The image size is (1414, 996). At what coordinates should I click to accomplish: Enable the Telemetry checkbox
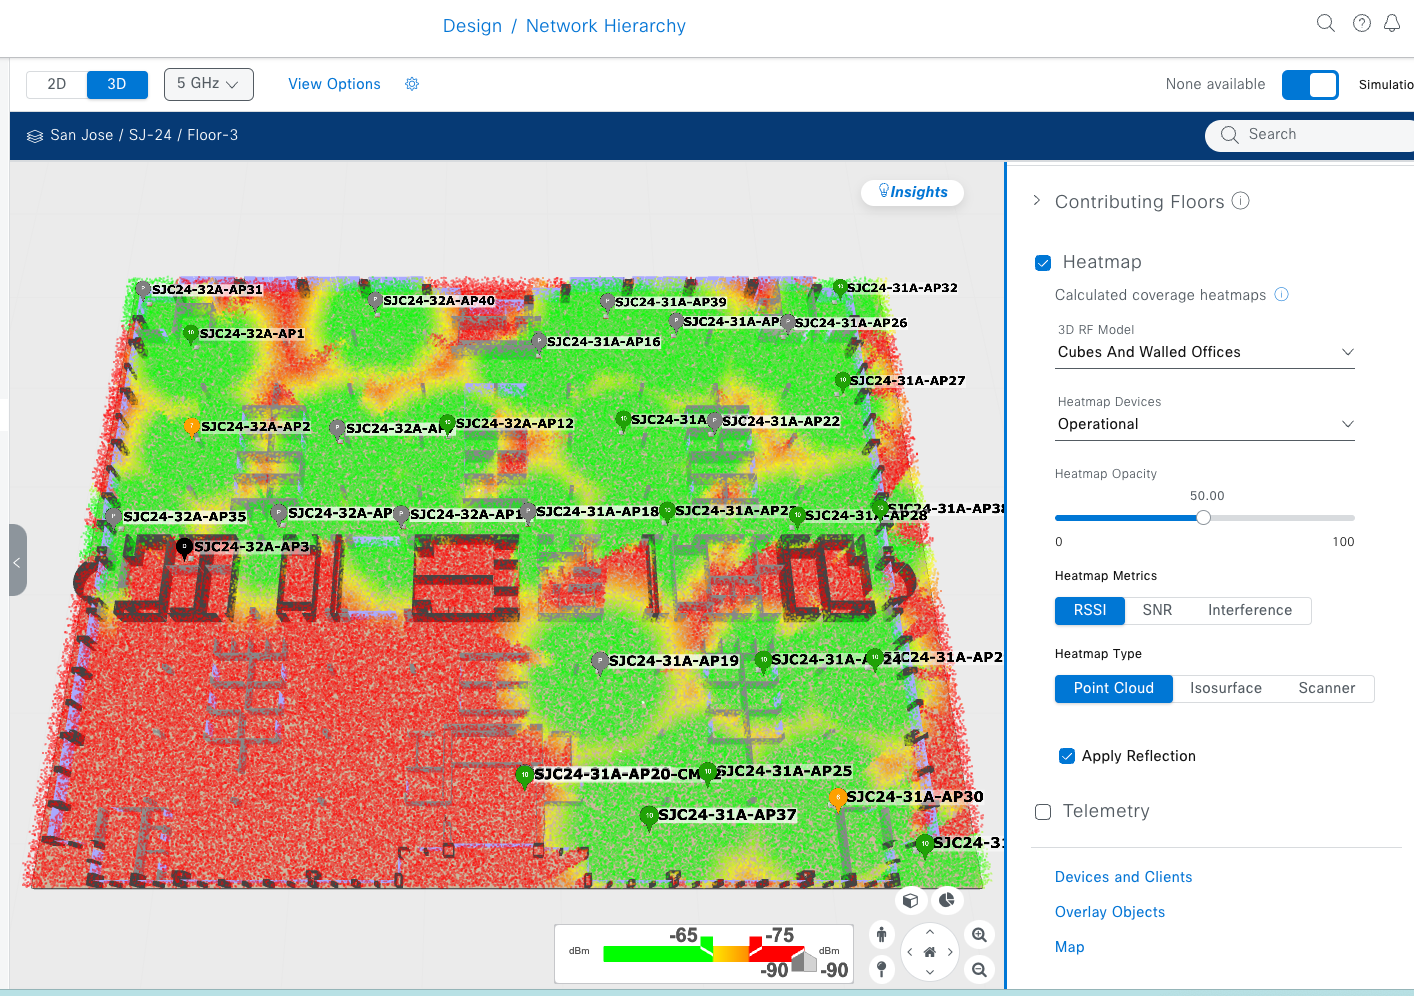(x=1043, y=812)
